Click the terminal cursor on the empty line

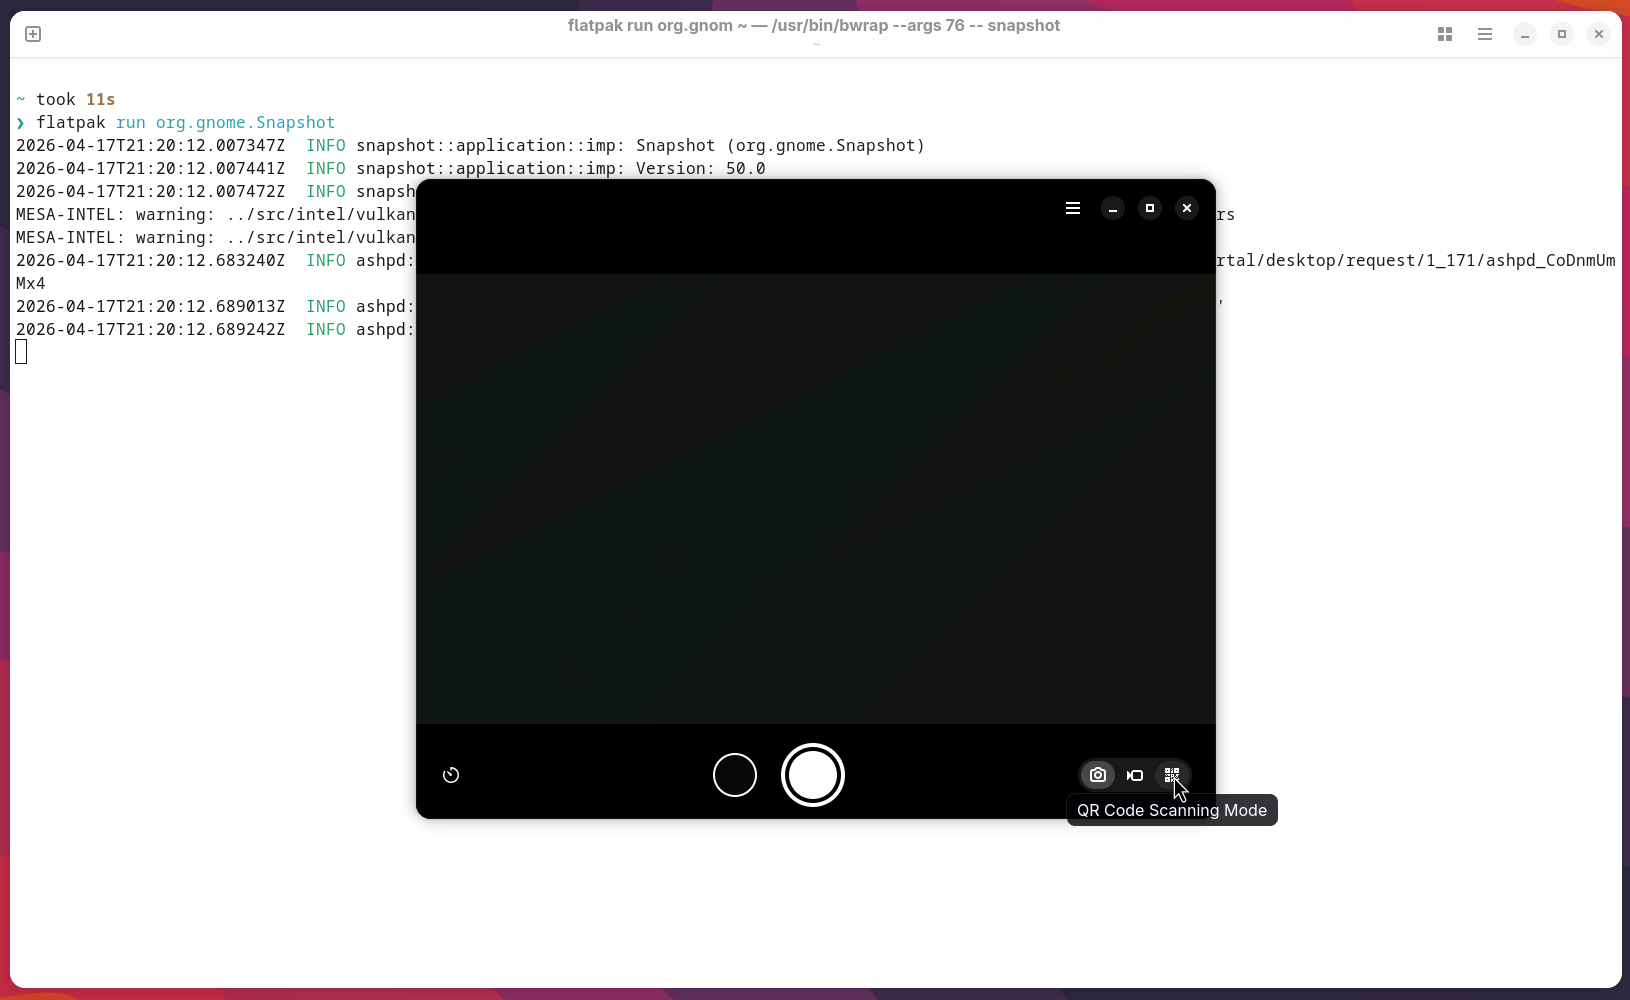click(21, 352)
